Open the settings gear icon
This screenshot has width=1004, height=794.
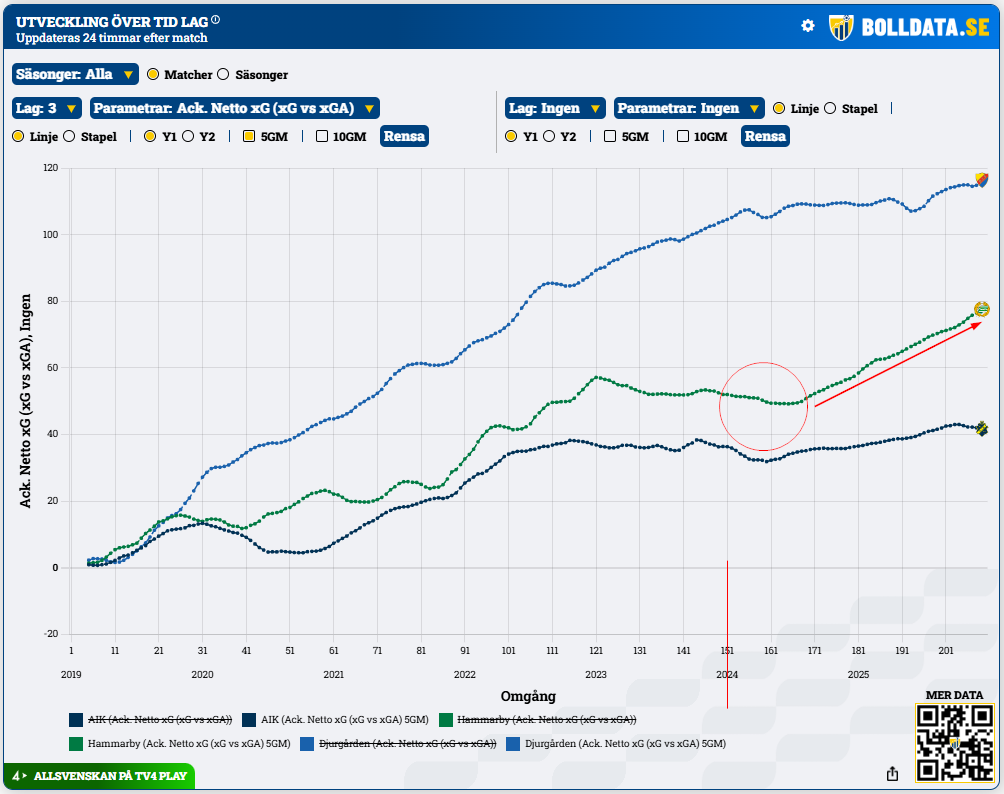[808, 26]
